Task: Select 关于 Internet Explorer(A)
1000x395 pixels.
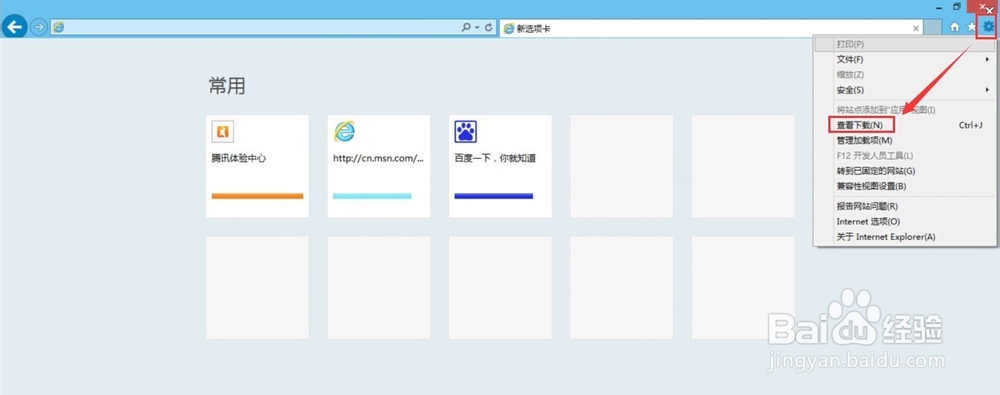Action: coord(906,237)
